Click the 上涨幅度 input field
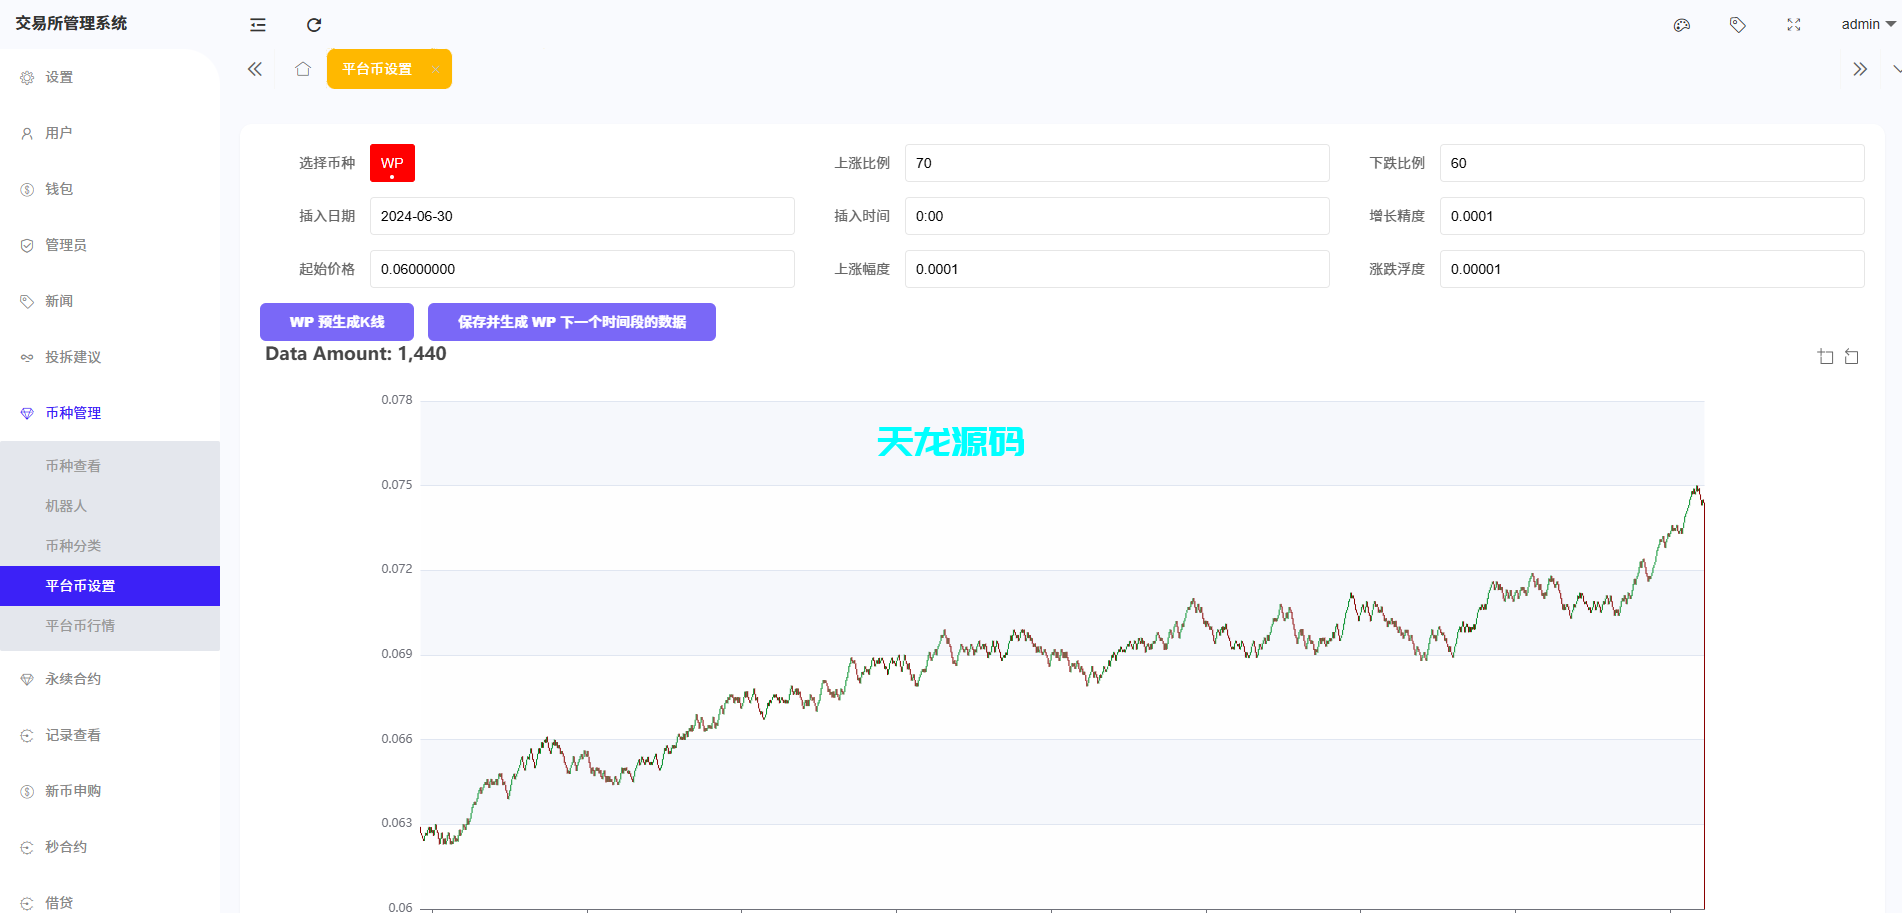 click(1117, 269)
